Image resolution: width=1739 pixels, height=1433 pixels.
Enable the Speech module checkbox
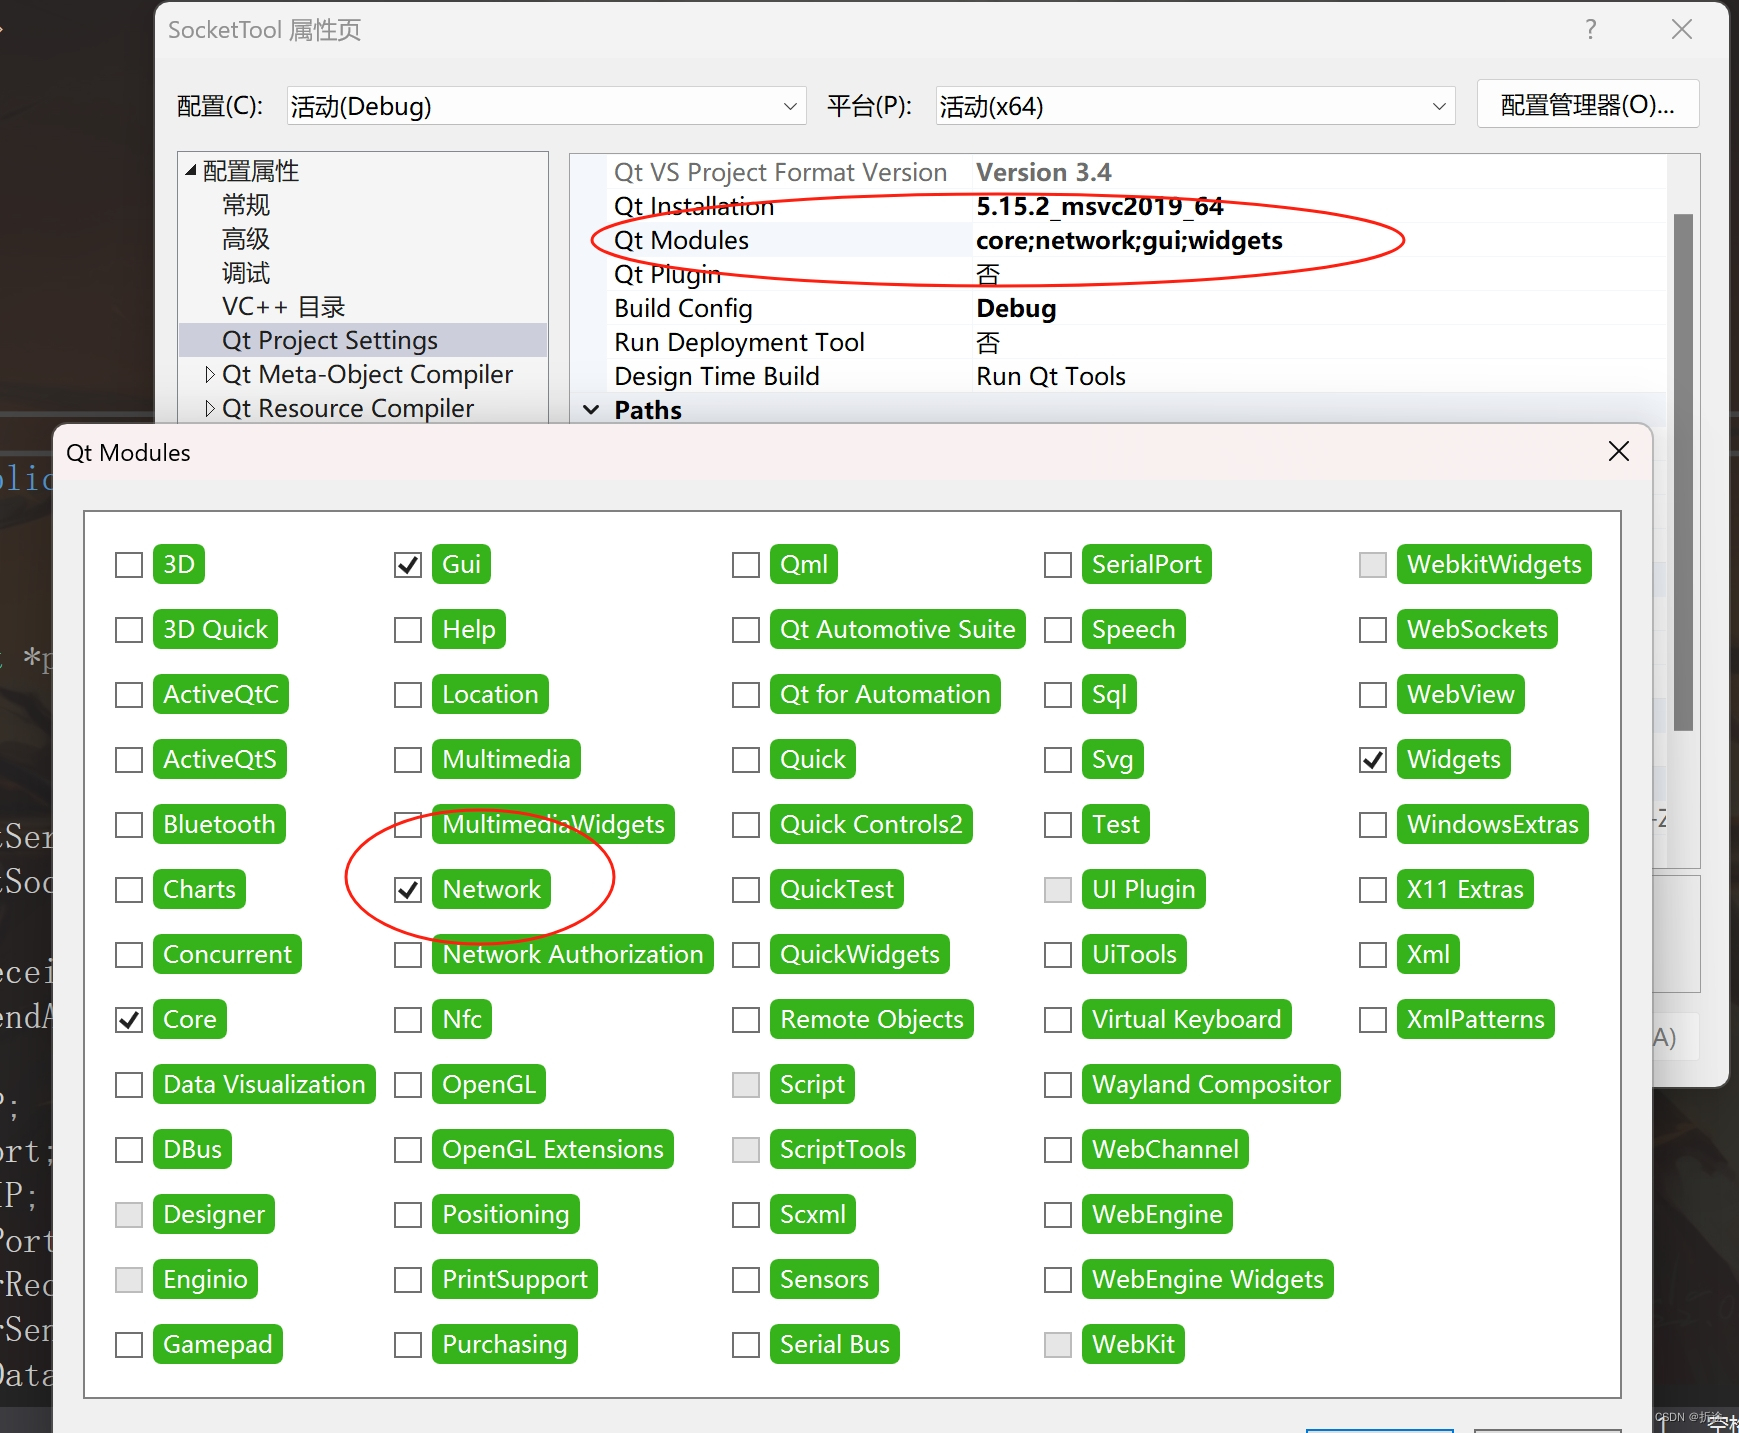[x=1058, y=630]
